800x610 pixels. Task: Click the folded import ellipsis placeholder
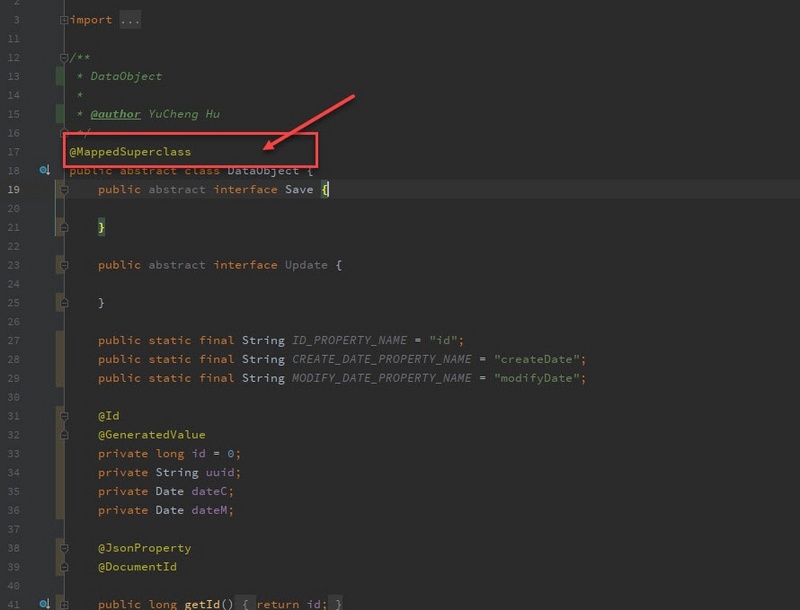click(x=130, y=20)
